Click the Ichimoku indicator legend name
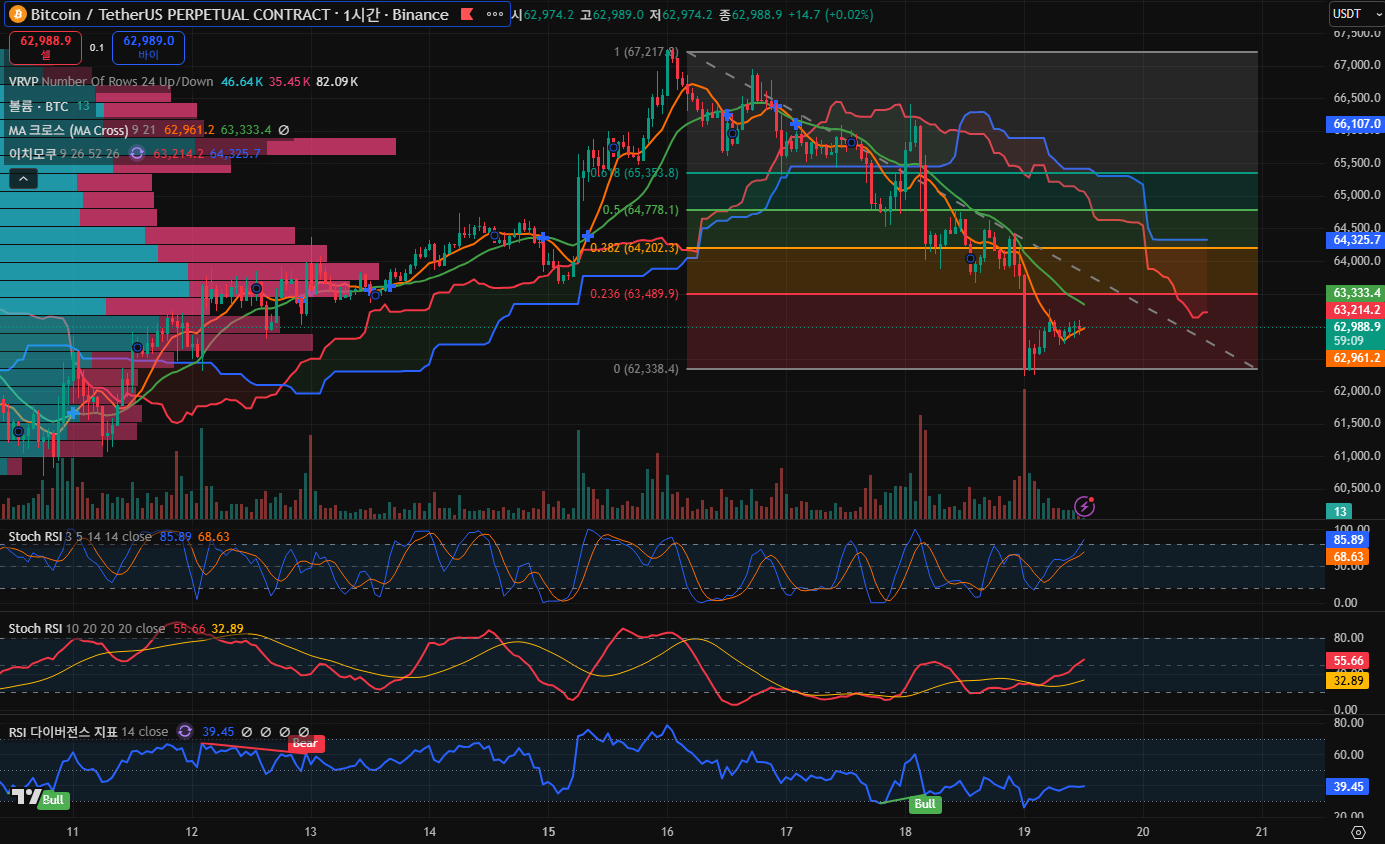1385x844 pixels. pyautogui.click(x=32, y=154)
